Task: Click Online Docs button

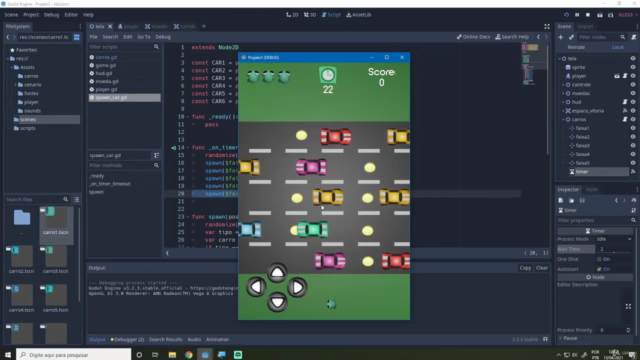Action: [473, 37]
